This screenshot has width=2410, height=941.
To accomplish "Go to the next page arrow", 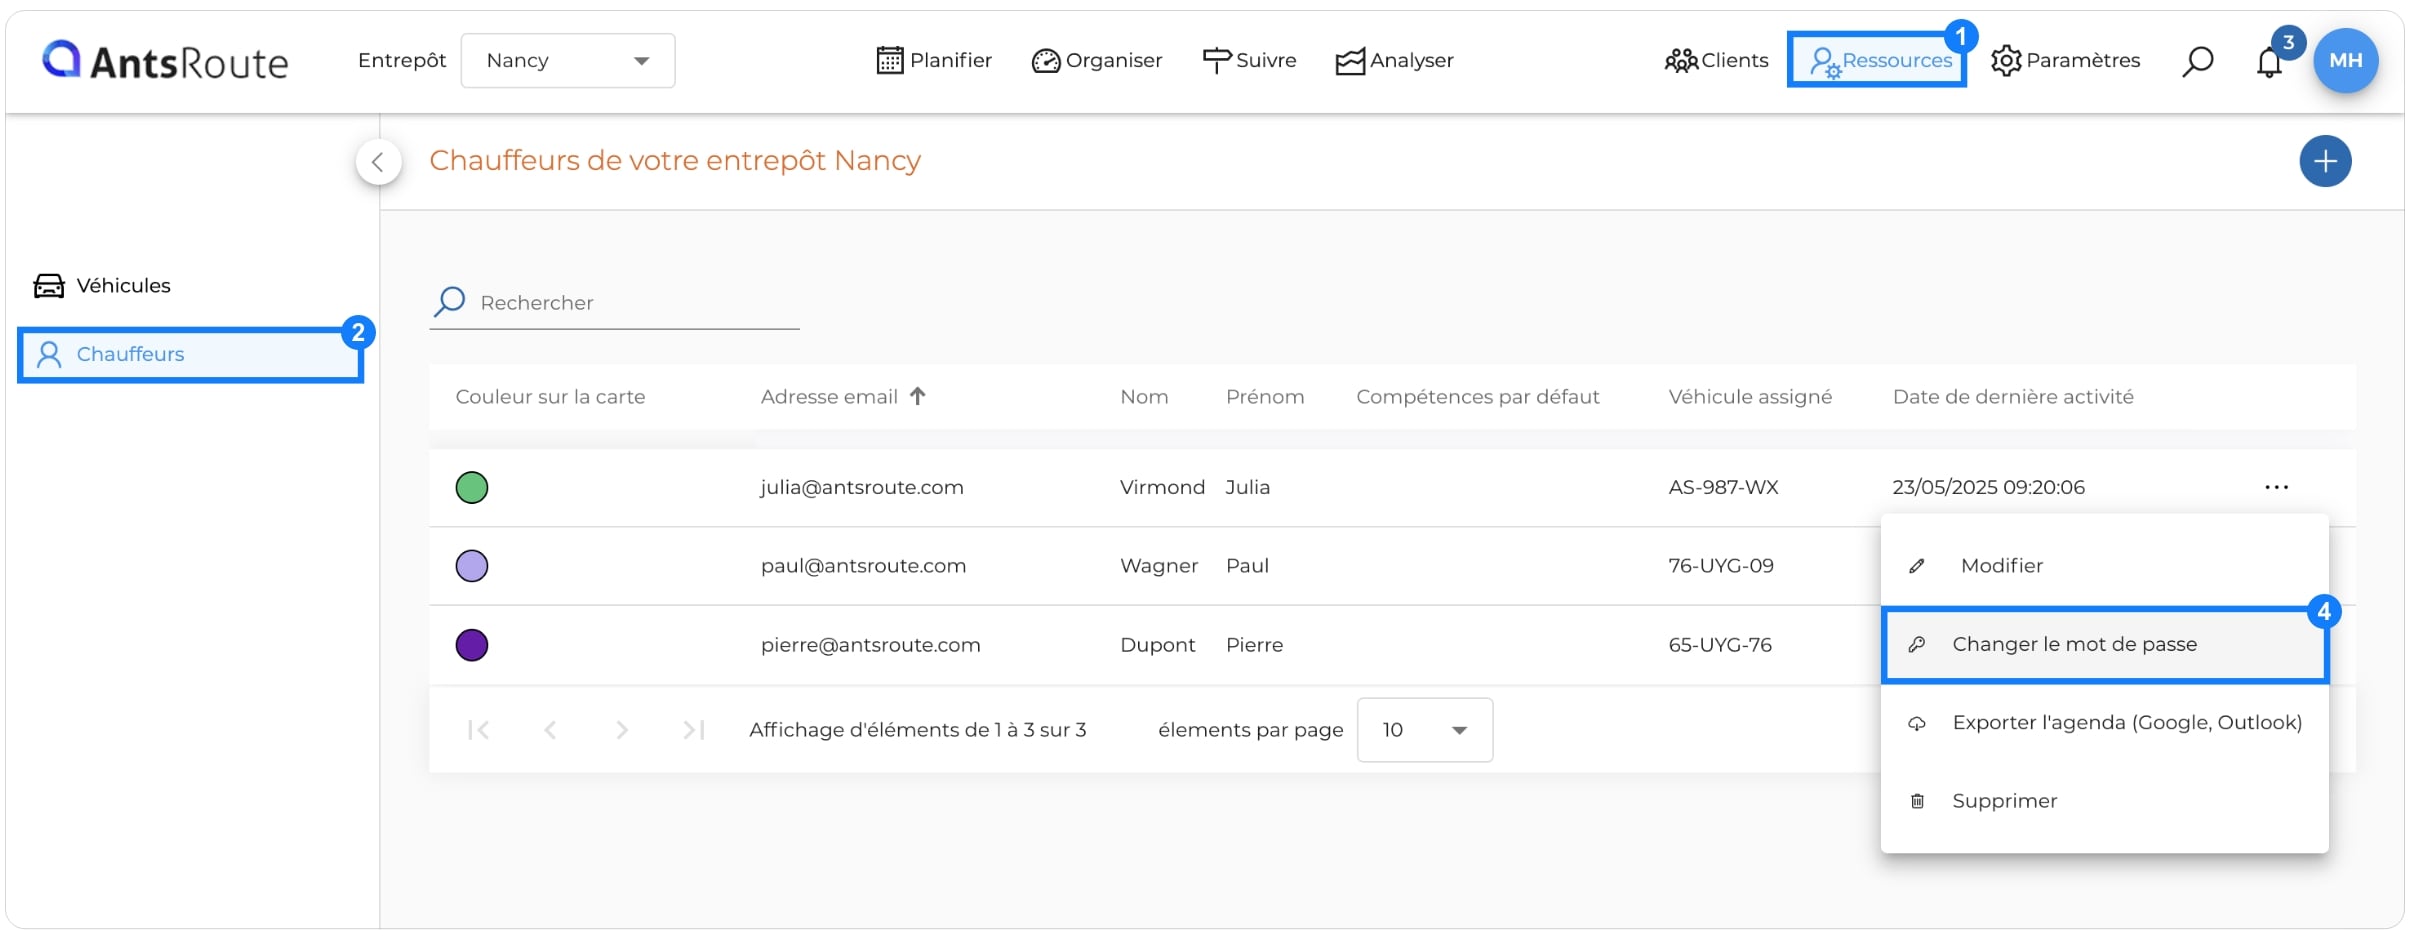I will (622, 730).
